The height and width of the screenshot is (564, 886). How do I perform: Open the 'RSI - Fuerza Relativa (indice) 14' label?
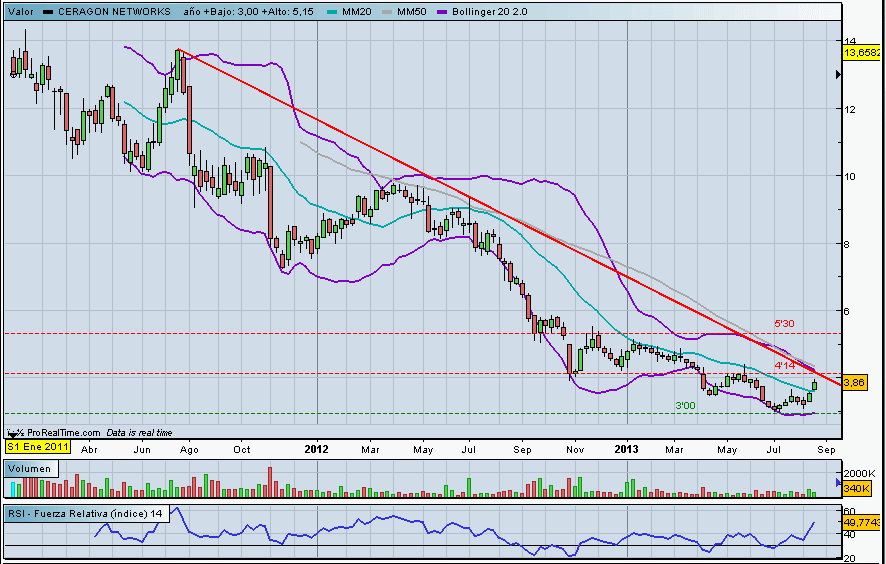click(x=85, y=514)
